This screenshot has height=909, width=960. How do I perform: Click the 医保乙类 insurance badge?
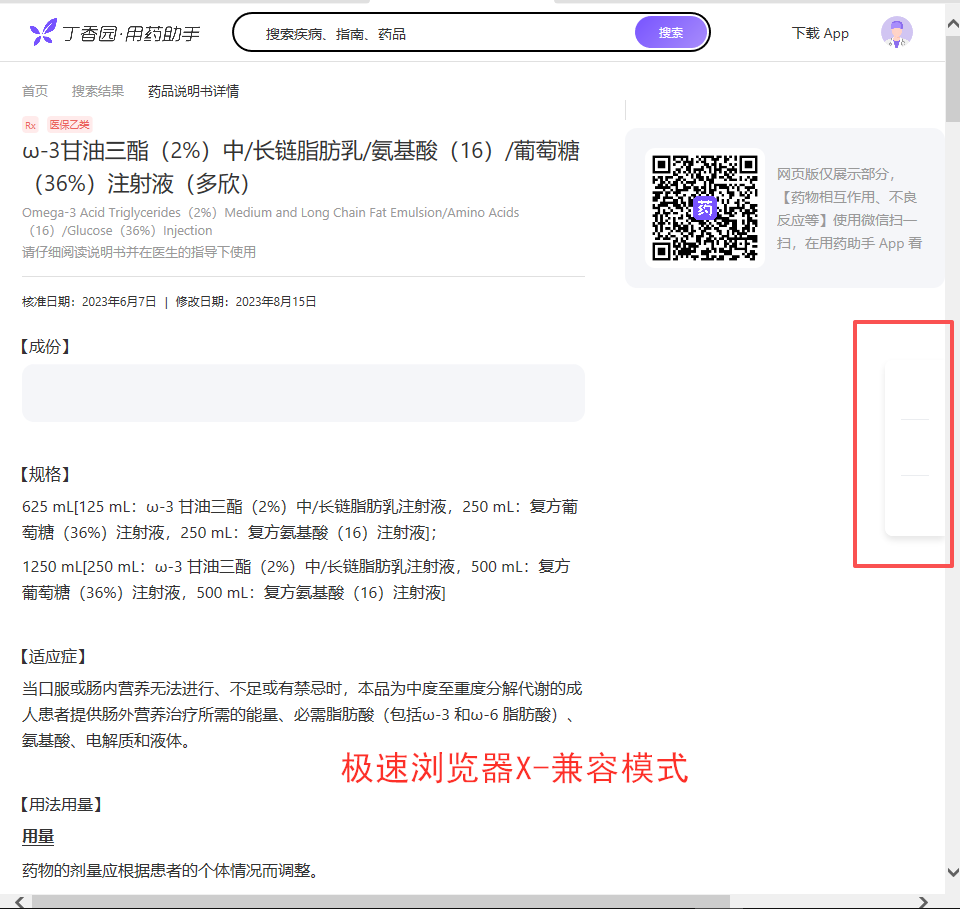tap(70, 125)
